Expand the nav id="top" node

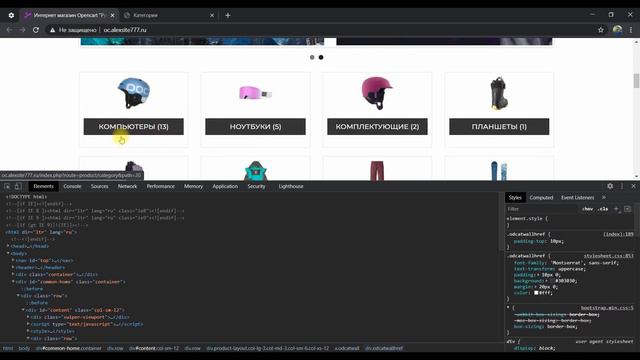(x=13, y=260)
